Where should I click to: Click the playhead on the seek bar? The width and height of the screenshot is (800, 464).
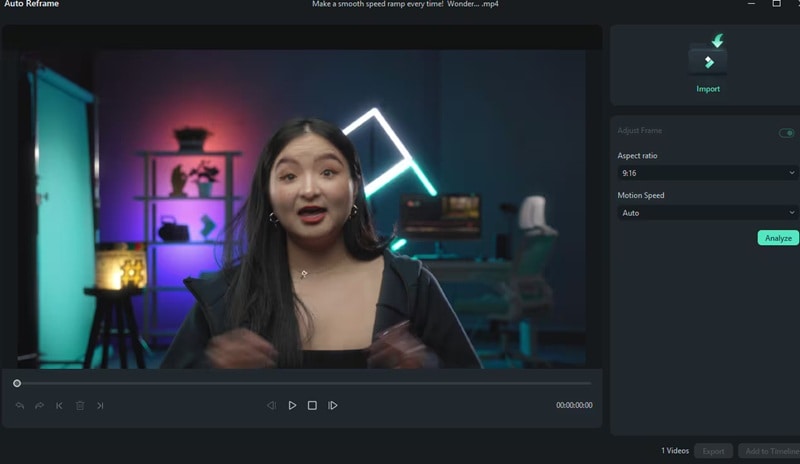[x=17, y=383]
